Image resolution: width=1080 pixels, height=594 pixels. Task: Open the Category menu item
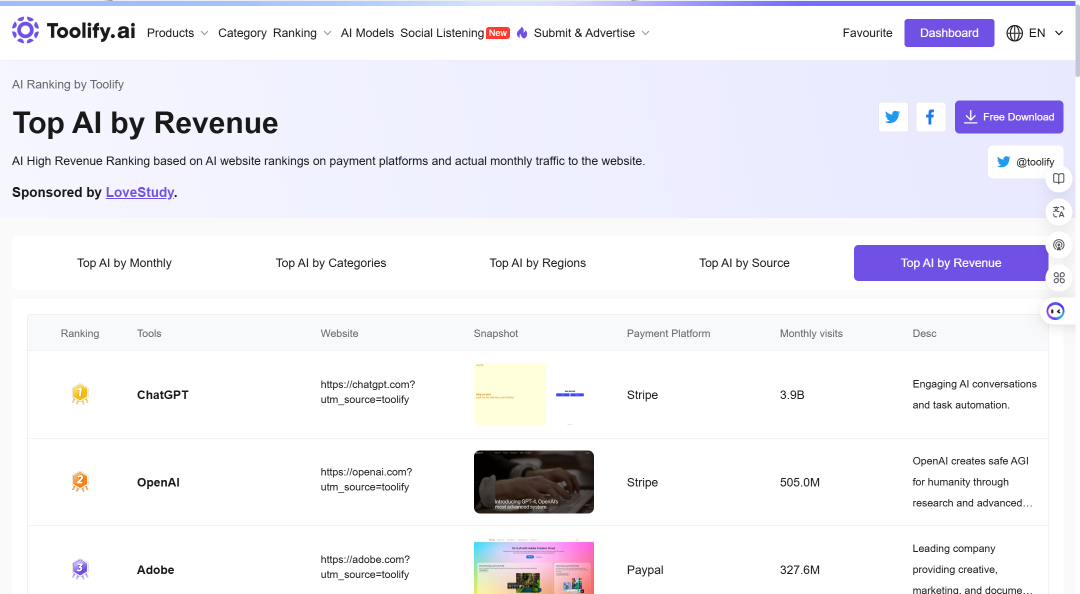242,33
